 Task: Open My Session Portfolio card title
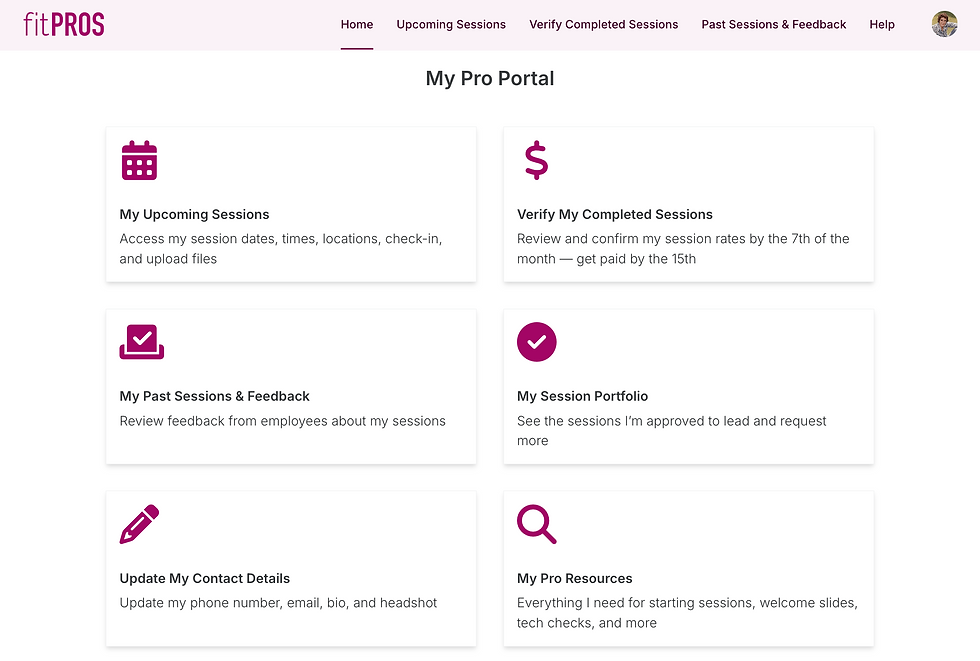582,396
